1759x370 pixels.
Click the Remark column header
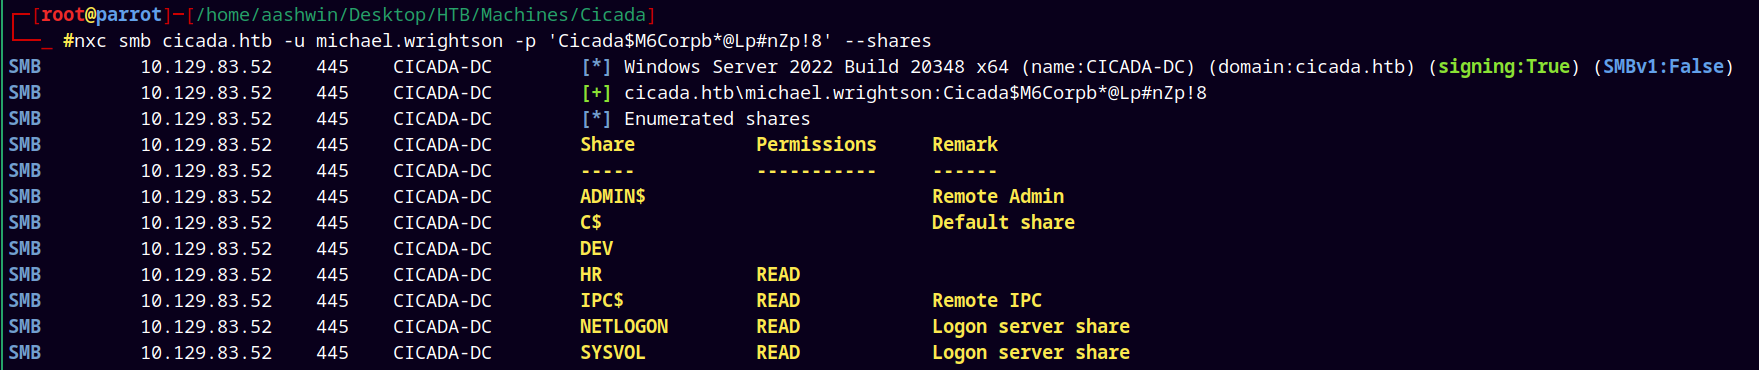[965, 145]
